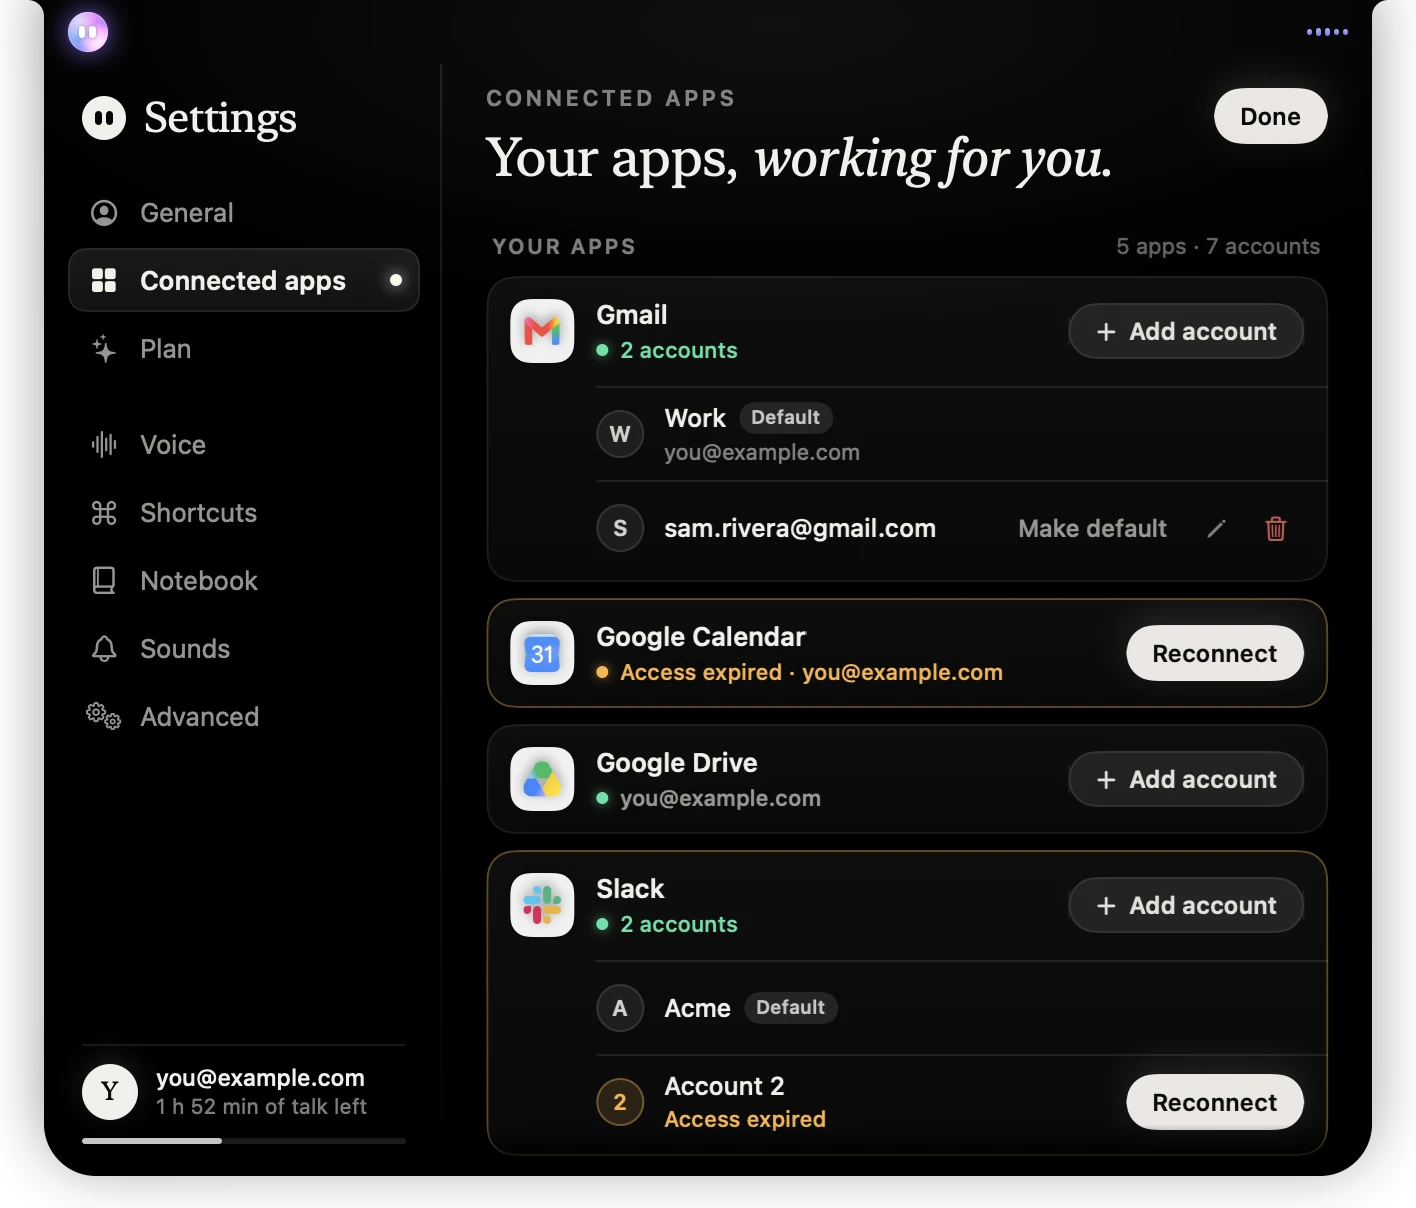Reconnect Google Calendar
Viewport: 1416px width, 1208px height.
coord(1215,653)
